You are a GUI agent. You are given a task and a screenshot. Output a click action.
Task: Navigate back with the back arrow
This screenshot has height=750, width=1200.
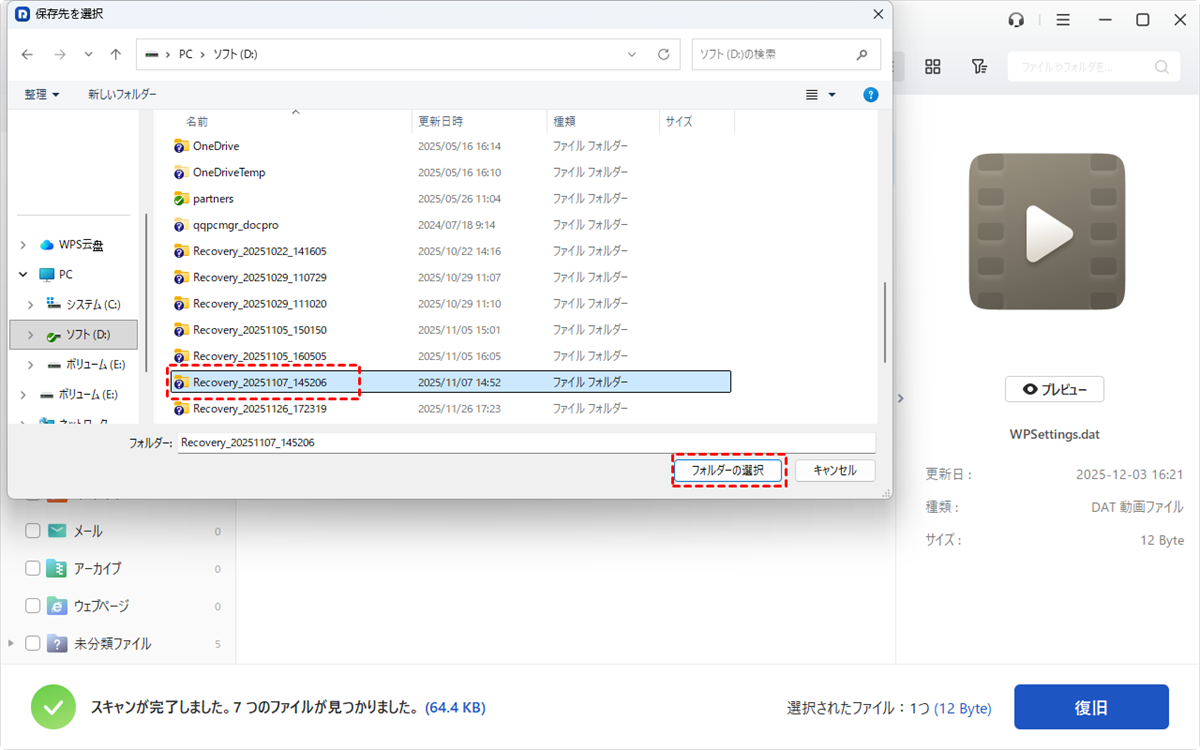tap(27, 54)
